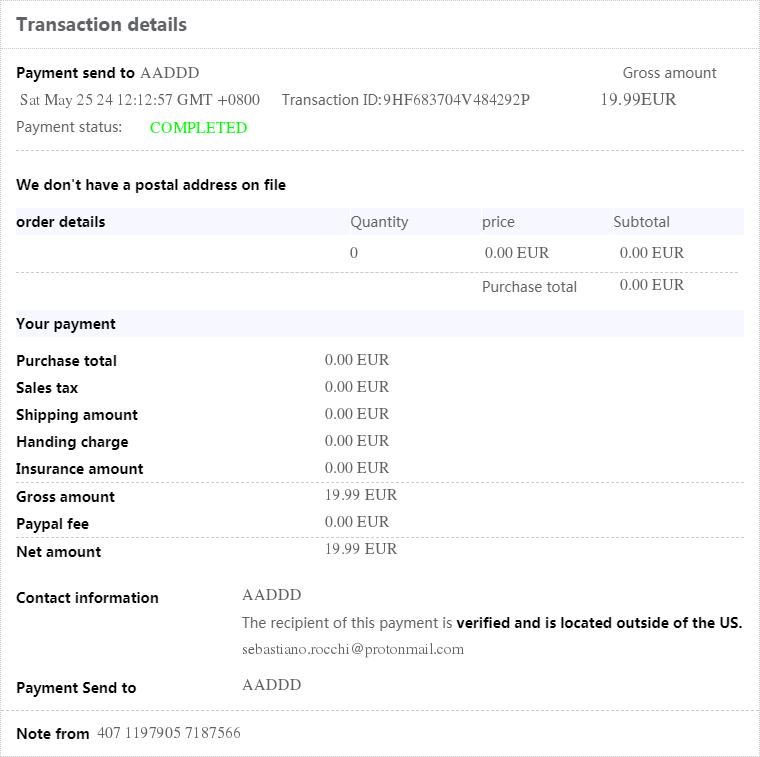Click the Sales tax label

coord(47,388)
